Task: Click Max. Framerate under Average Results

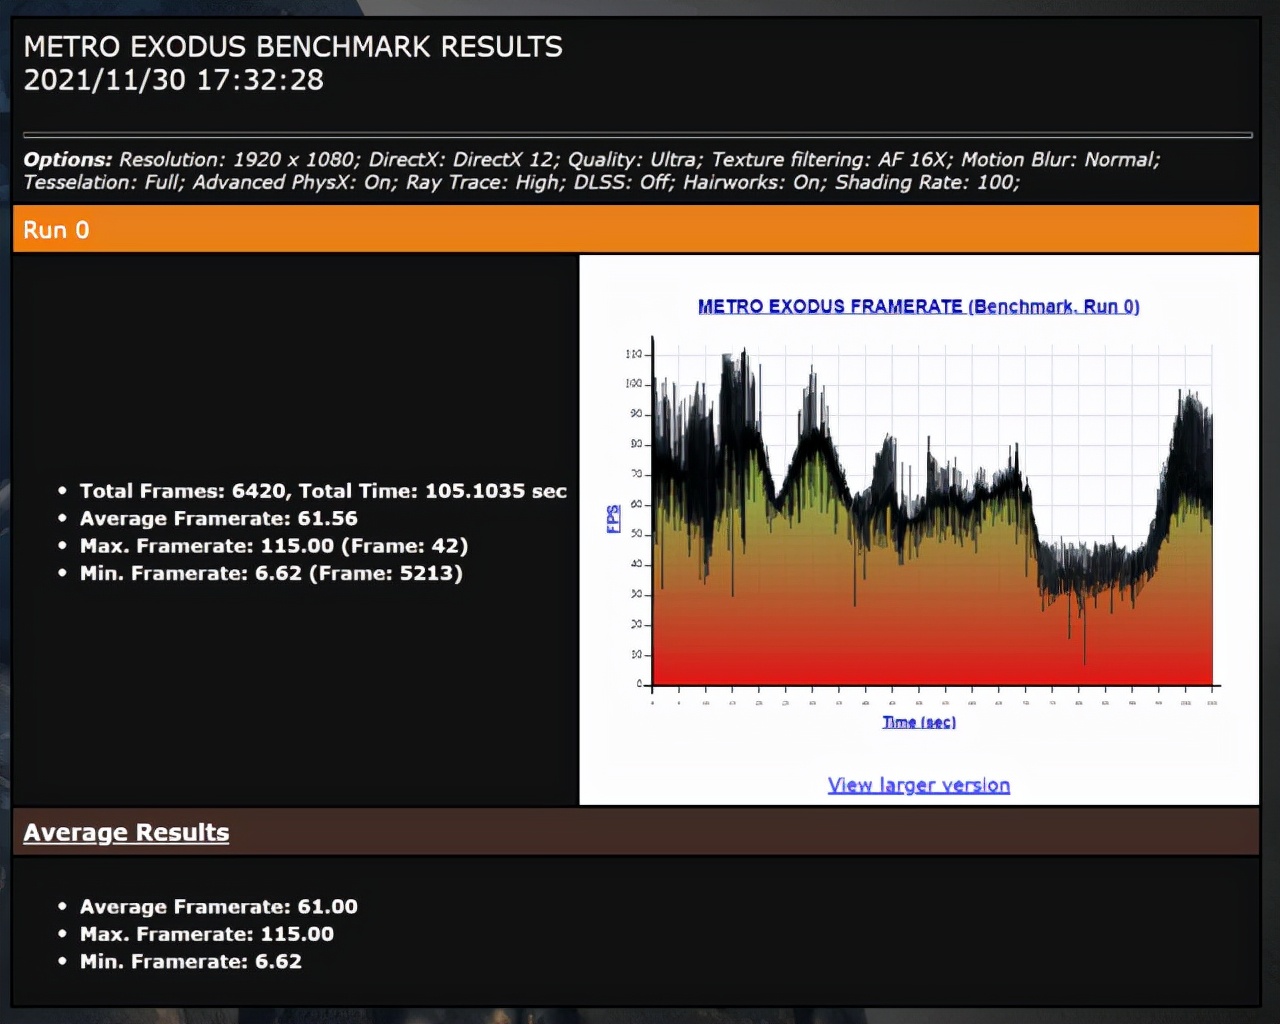Action: click(x=206, y=934)
